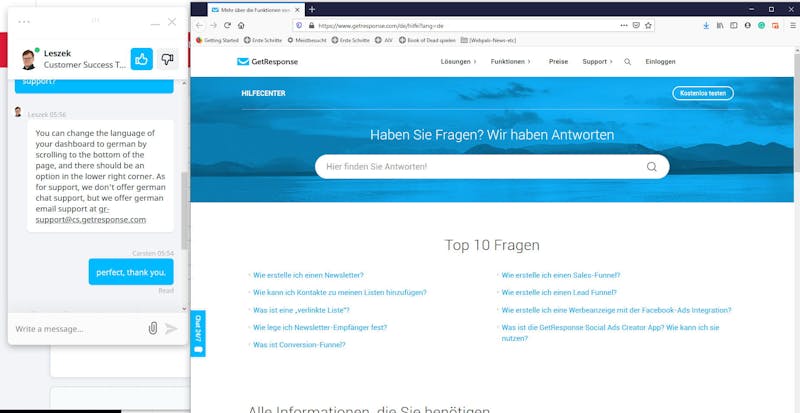Screen dimensions: 800x413
Task: Open the Facebook-Ads Integration question link
Action: tap(616, 310)
